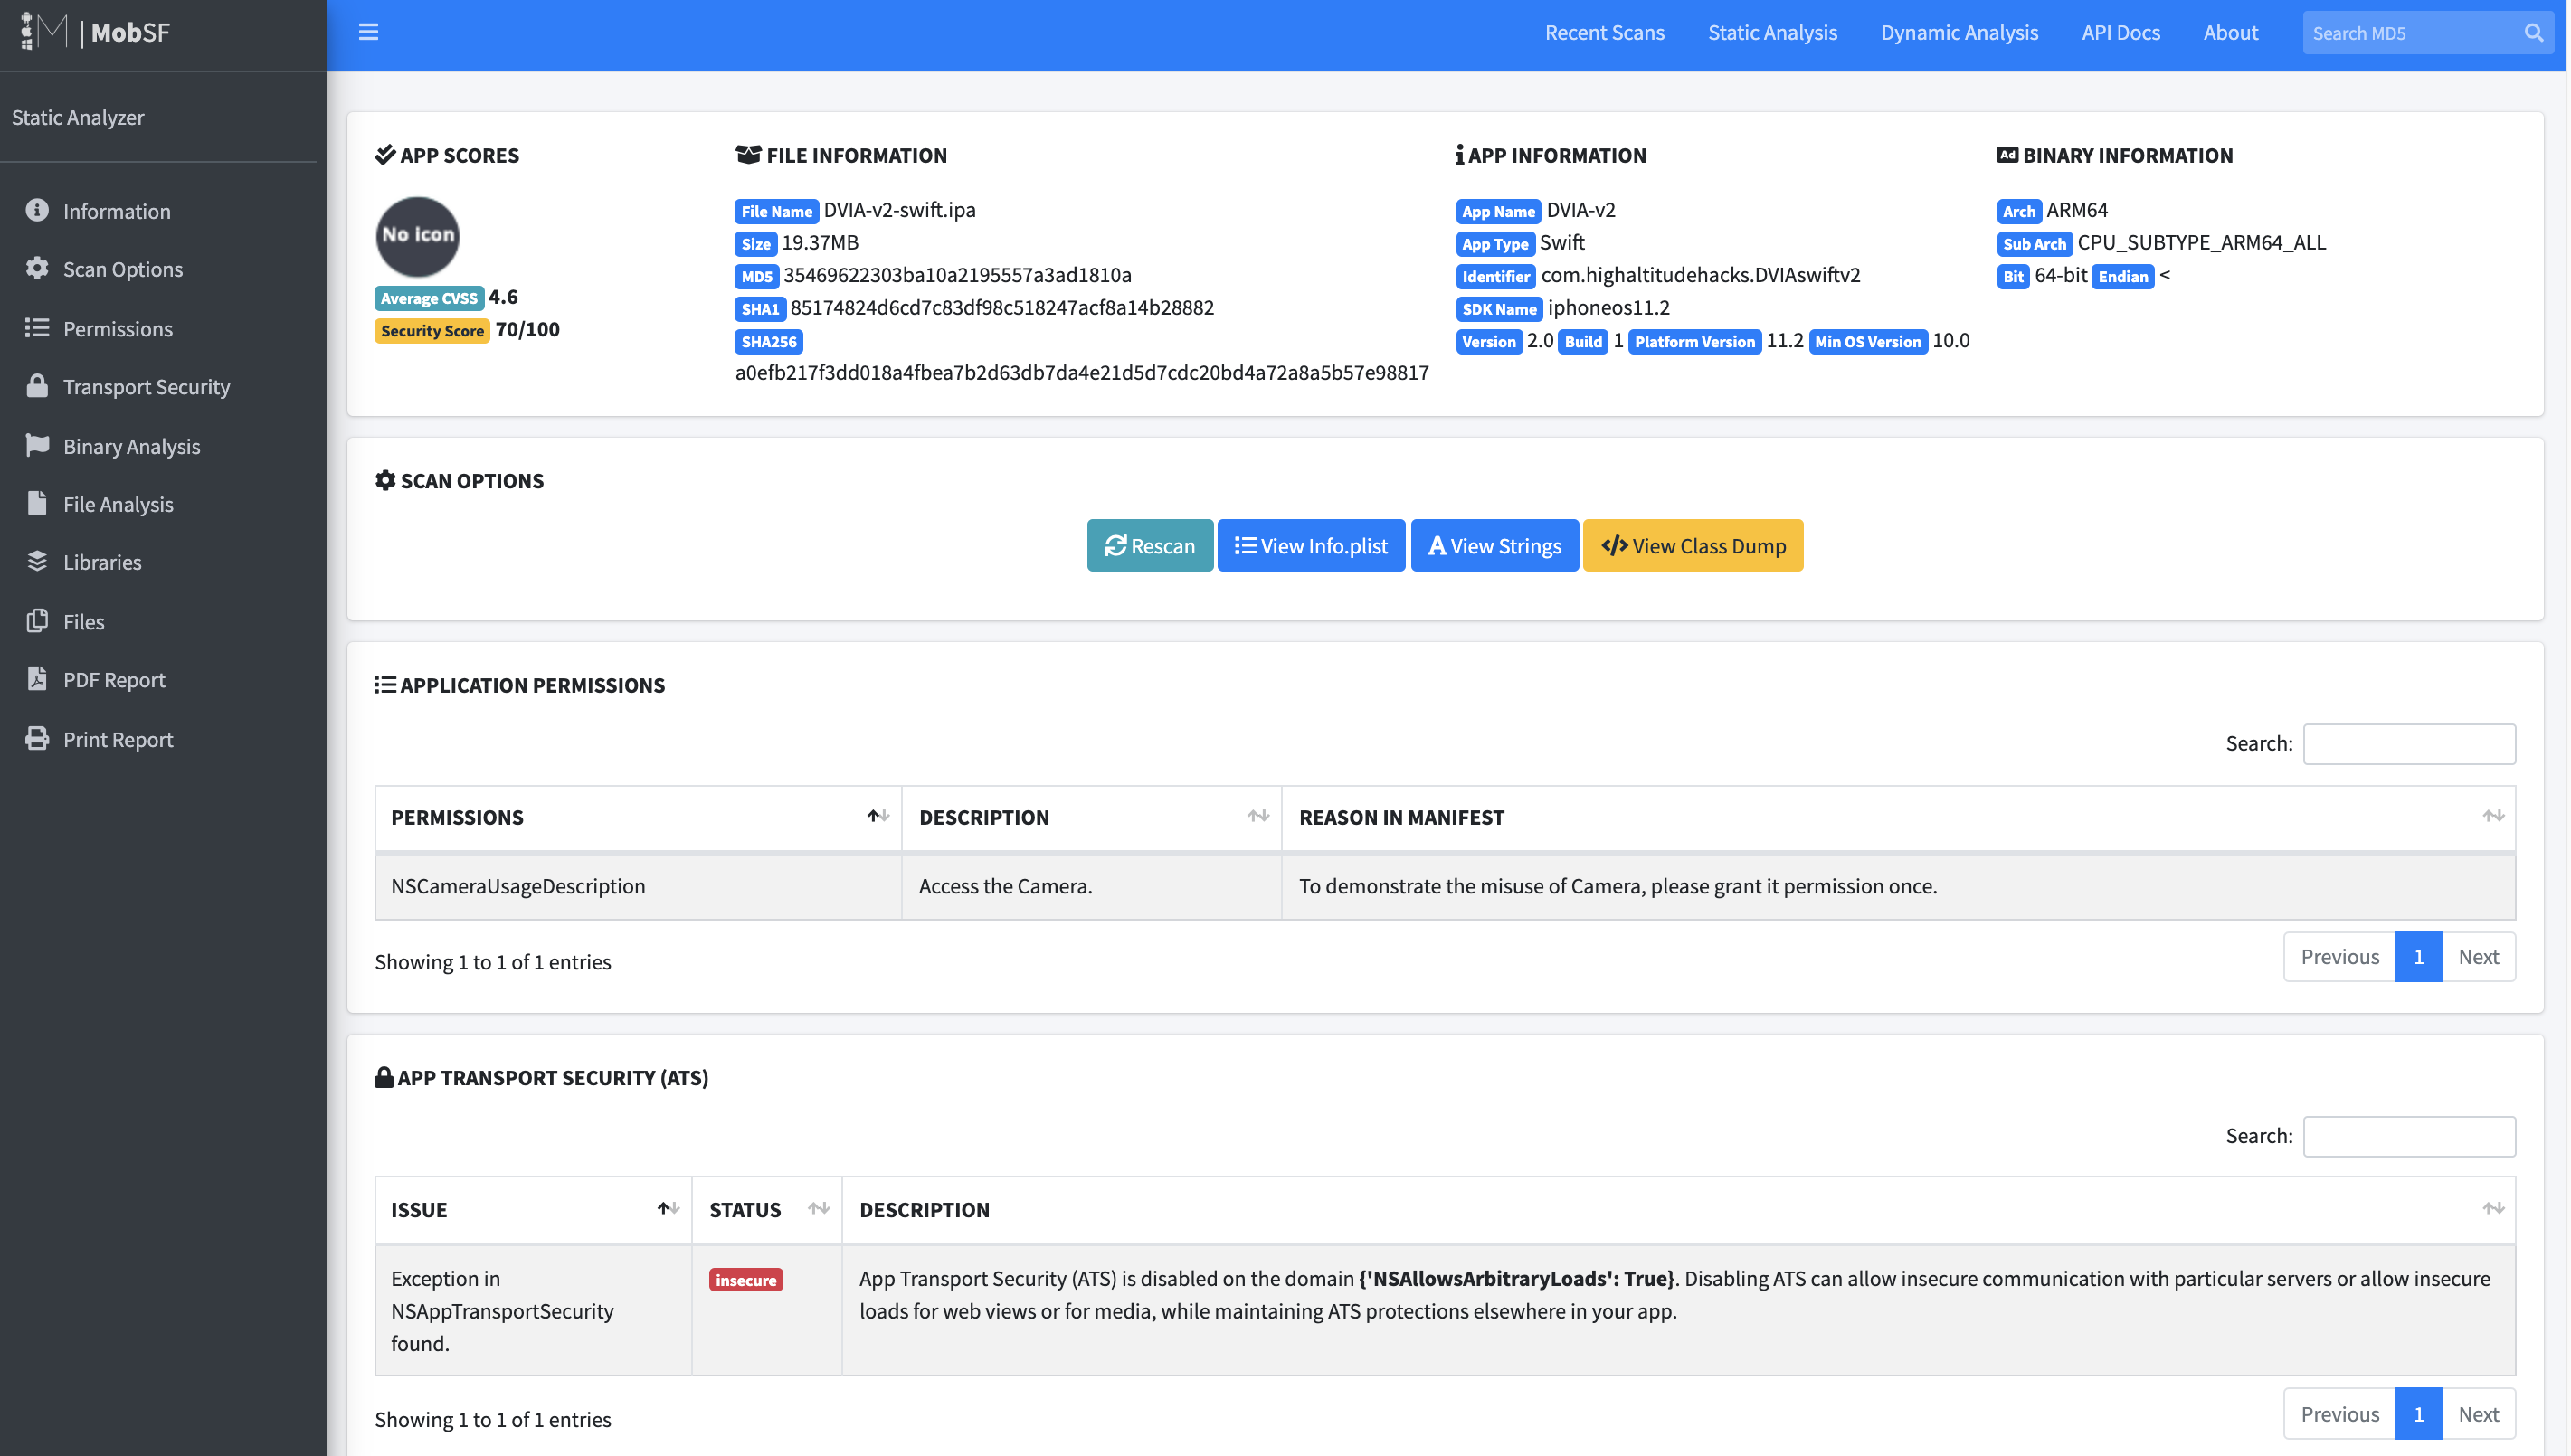Click the insecure status badge
Image resolution: width=2571 pixels, height=1456 pixels.
tap(745, 1279)
